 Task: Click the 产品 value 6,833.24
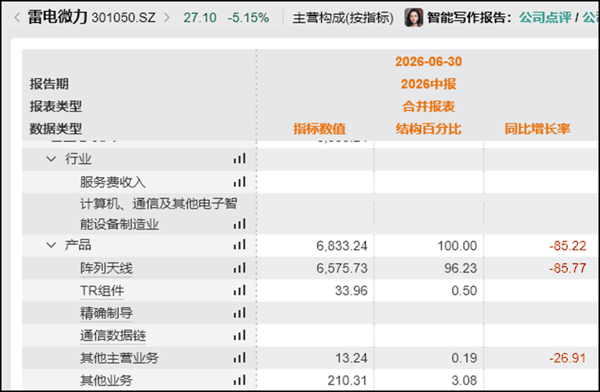[342, 245]
